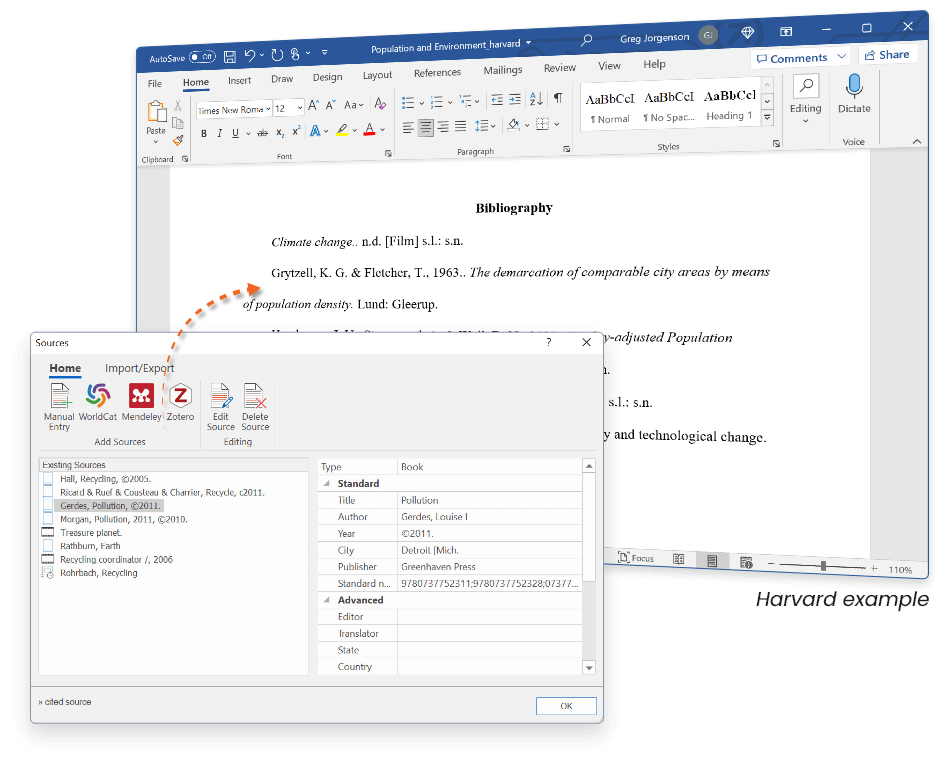The height and width of the screenshot is (764, 944).
Task: Click the Undo arrow in Word
Action: (250, 56)
